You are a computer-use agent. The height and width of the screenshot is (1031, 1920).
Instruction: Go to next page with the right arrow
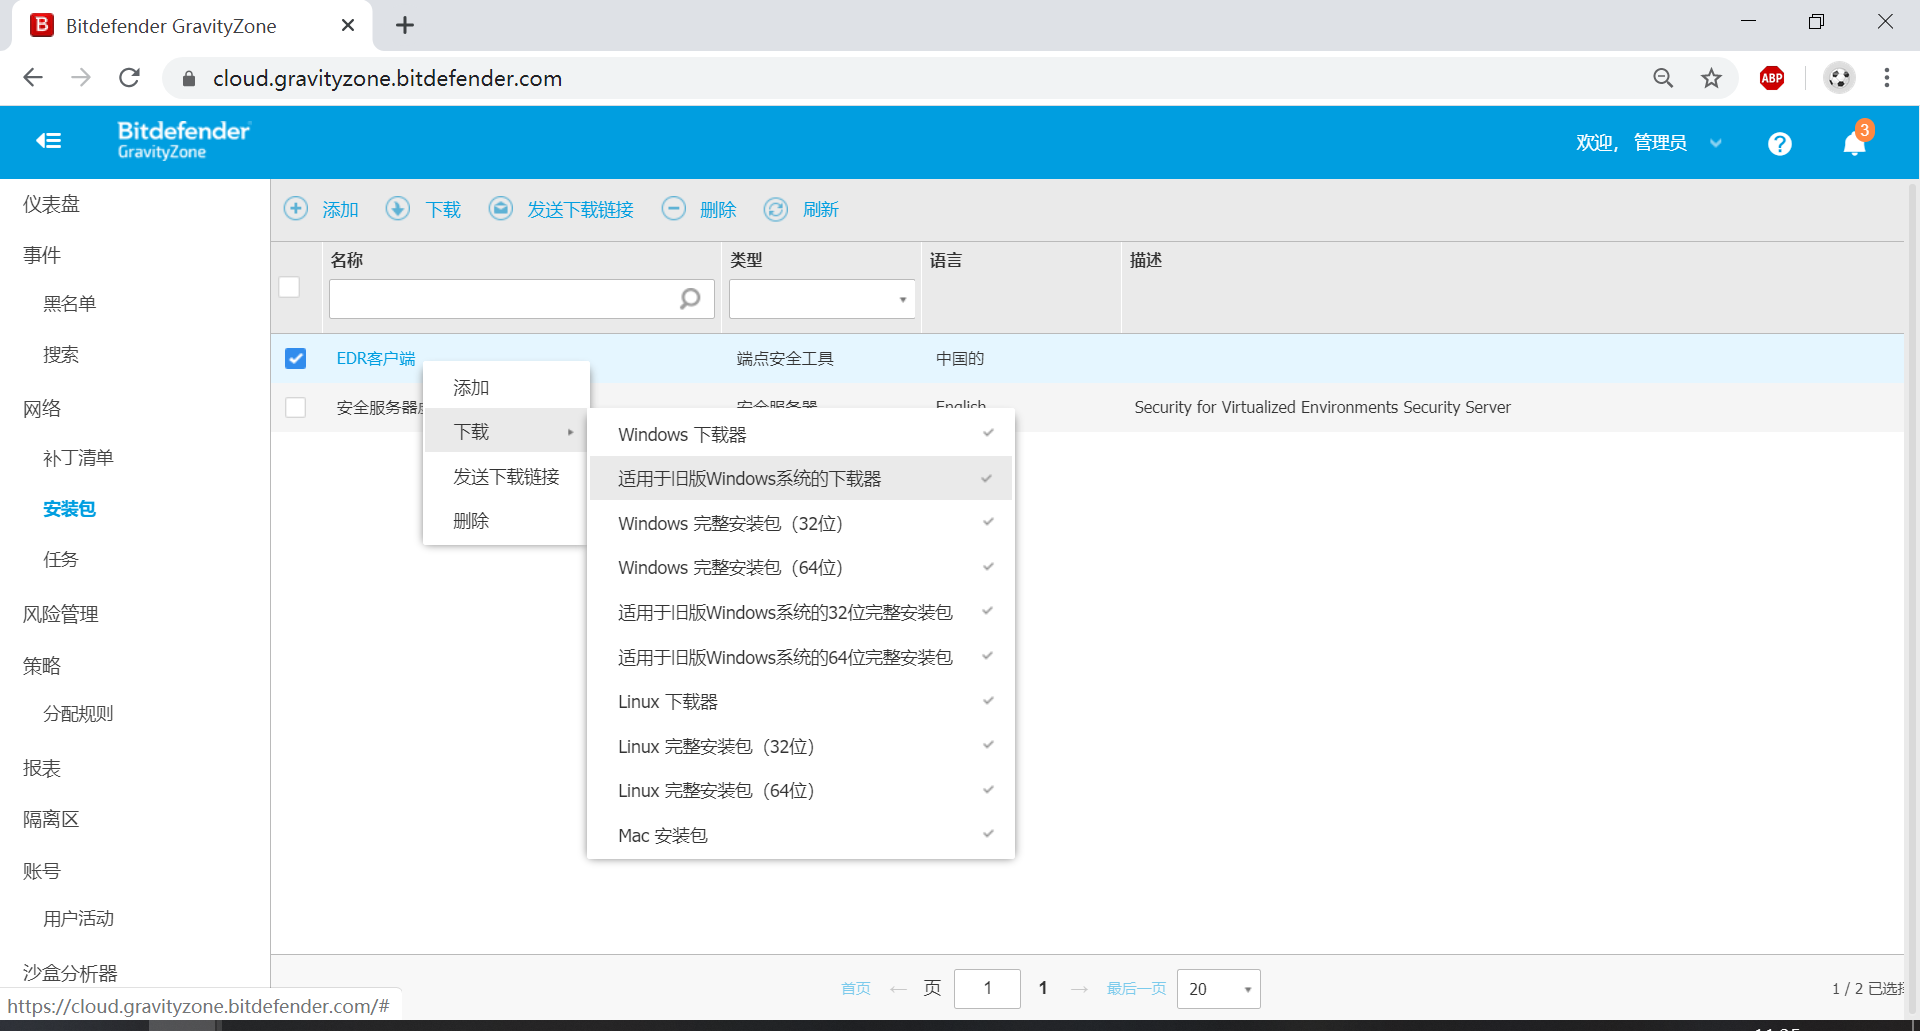[x=1079, y=989]
